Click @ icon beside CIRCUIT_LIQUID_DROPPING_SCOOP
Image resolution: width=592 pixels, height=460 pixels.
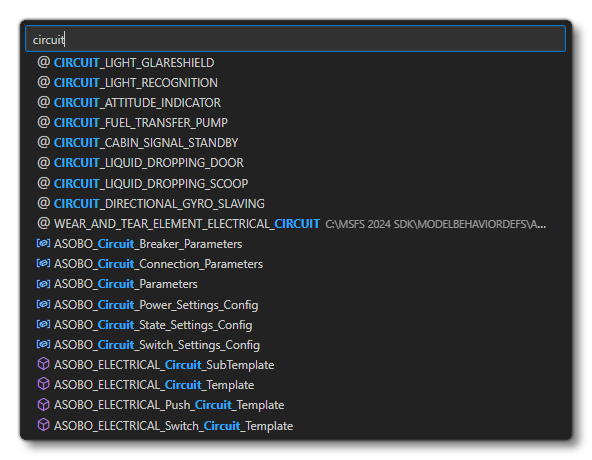coord(43,183)
